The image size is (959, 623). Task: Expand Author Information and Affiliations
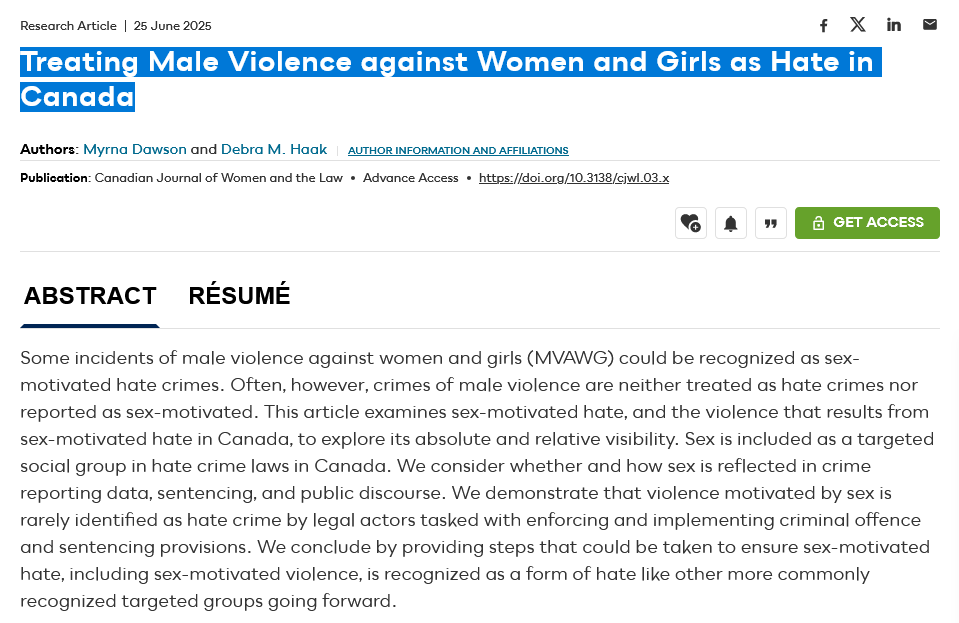(457, 150)
